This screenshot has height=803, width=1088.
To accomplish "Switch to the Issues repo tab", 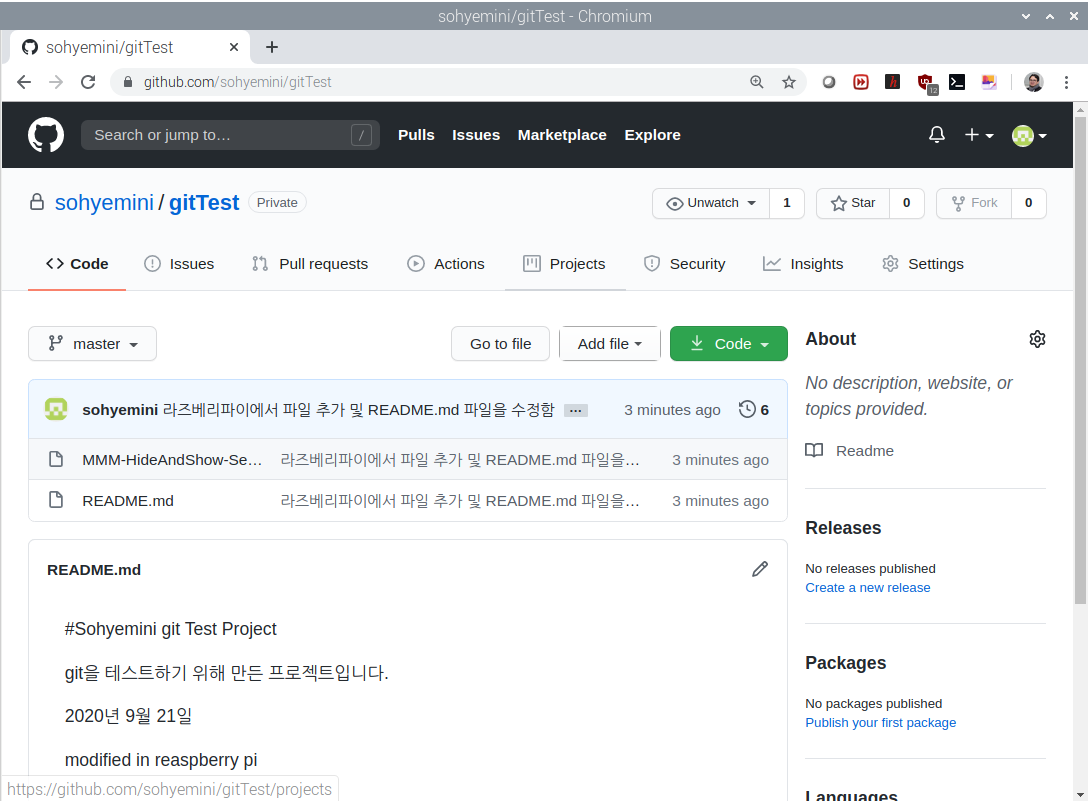I will click(x=179, y=264).
